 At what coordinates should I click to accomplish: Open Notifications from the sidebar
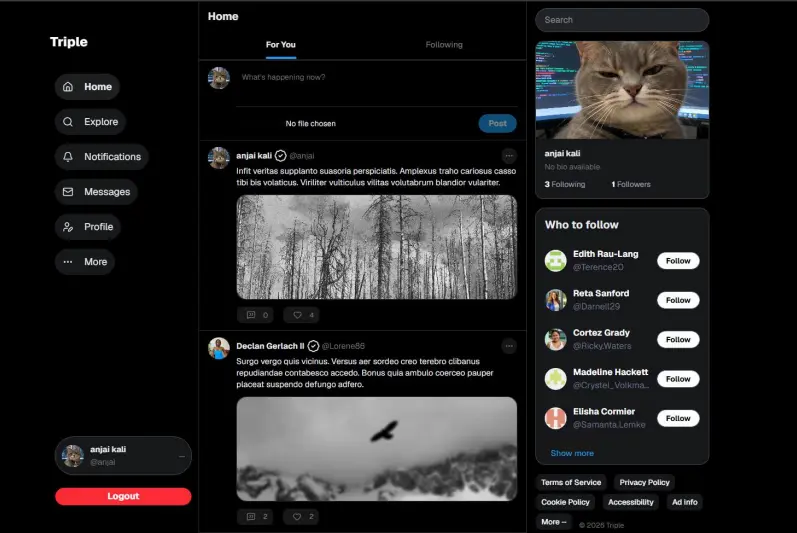point(102,157)
